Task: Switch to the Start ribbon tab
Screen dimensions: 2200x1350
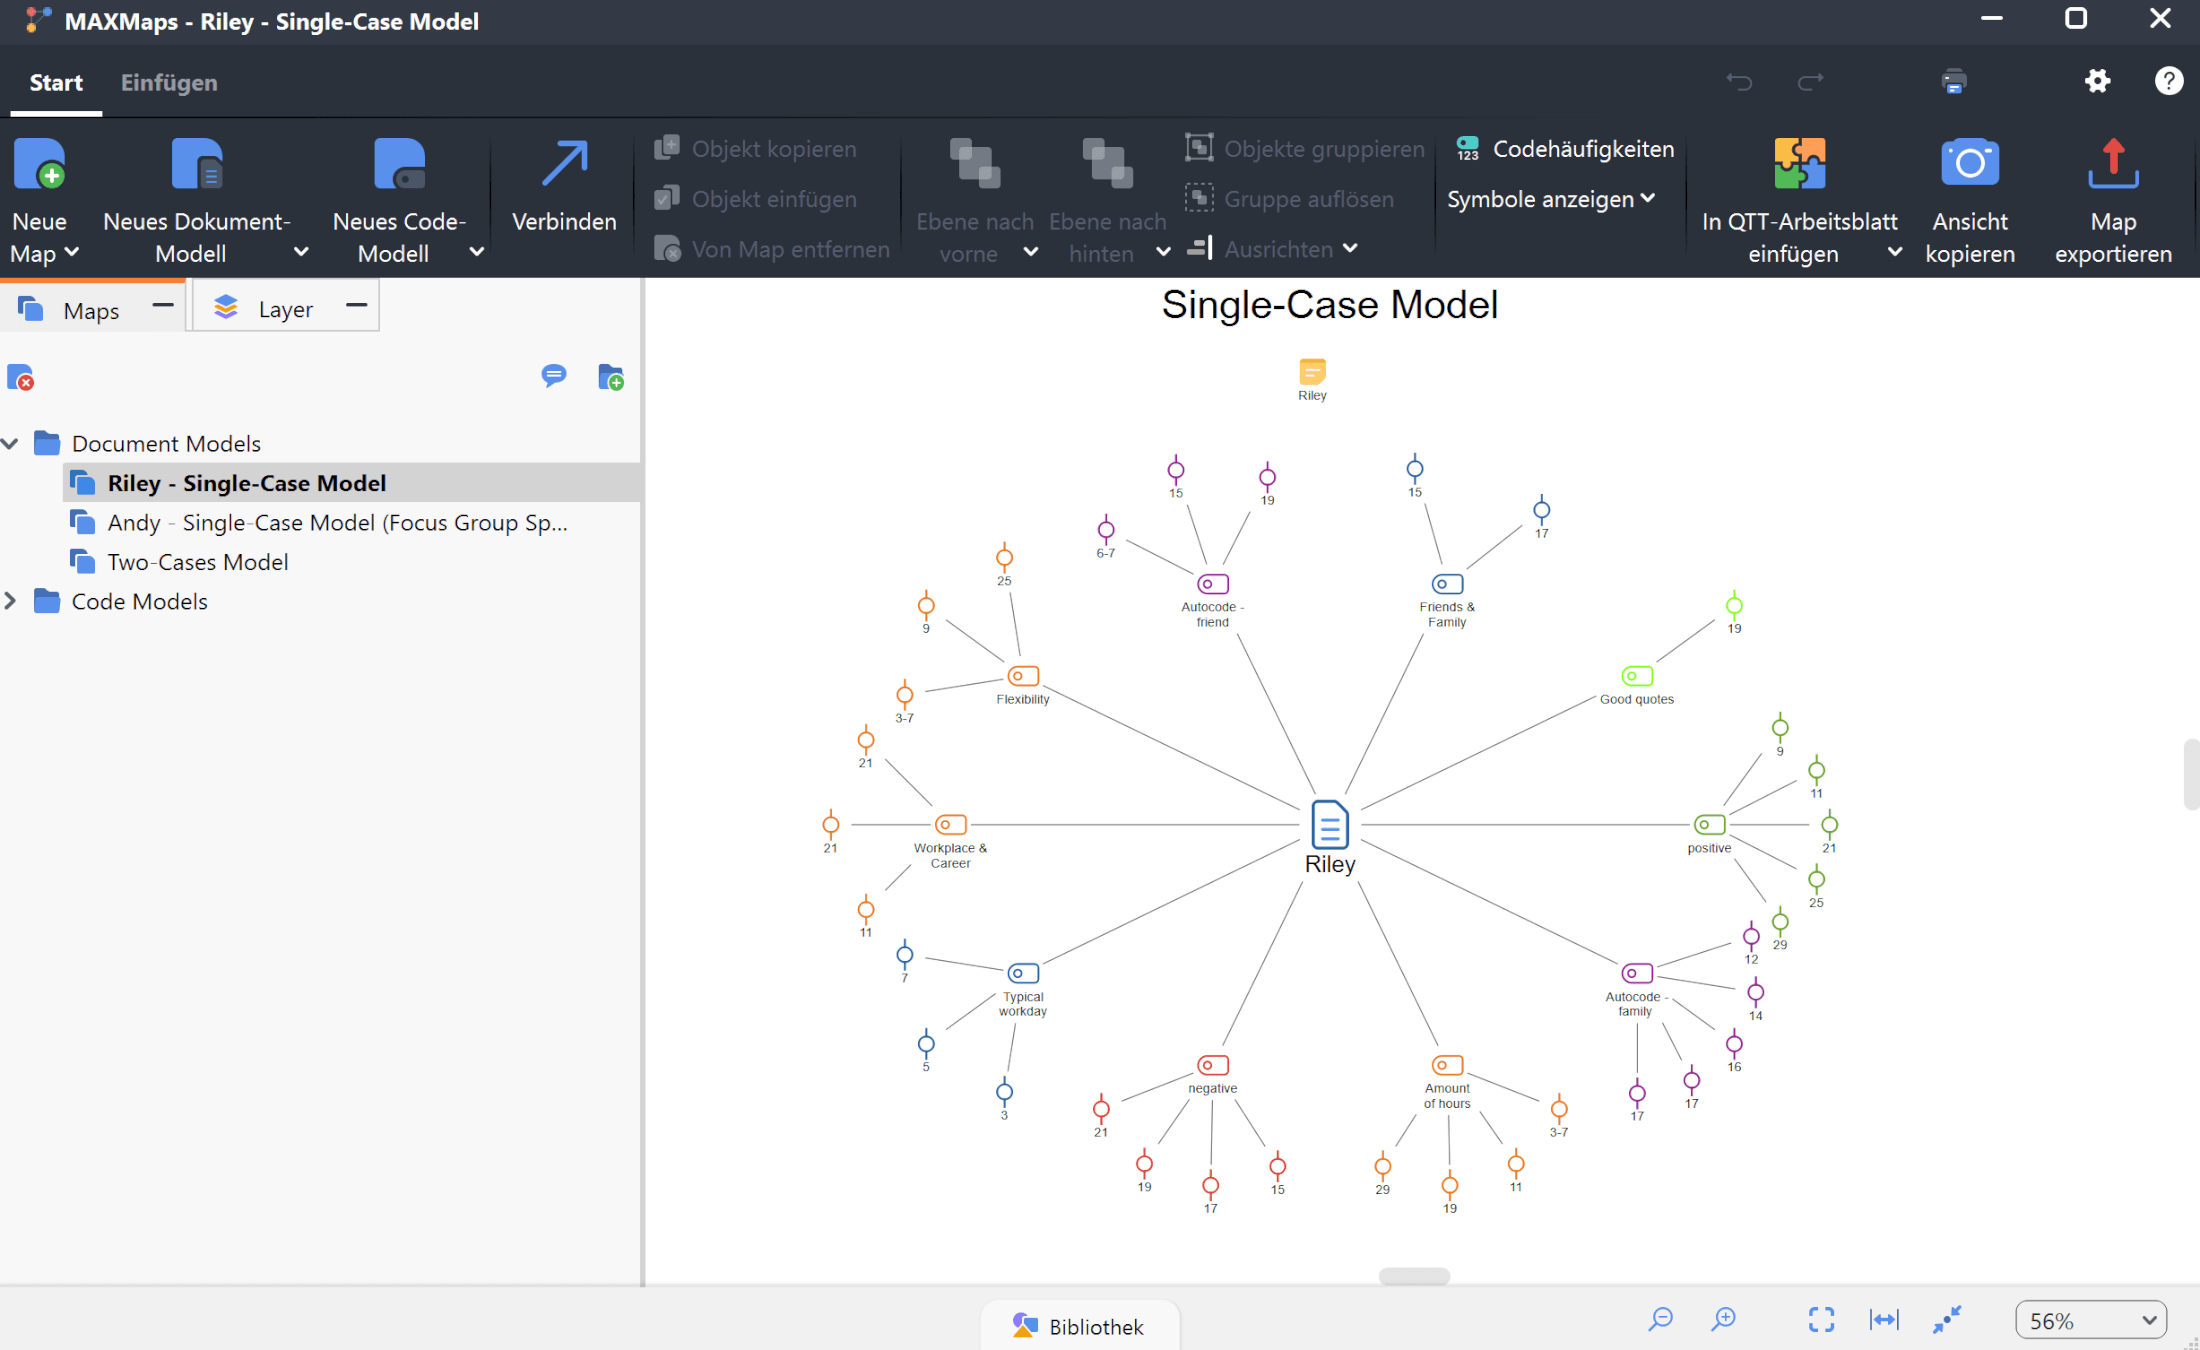Action: tap(56, 82)
